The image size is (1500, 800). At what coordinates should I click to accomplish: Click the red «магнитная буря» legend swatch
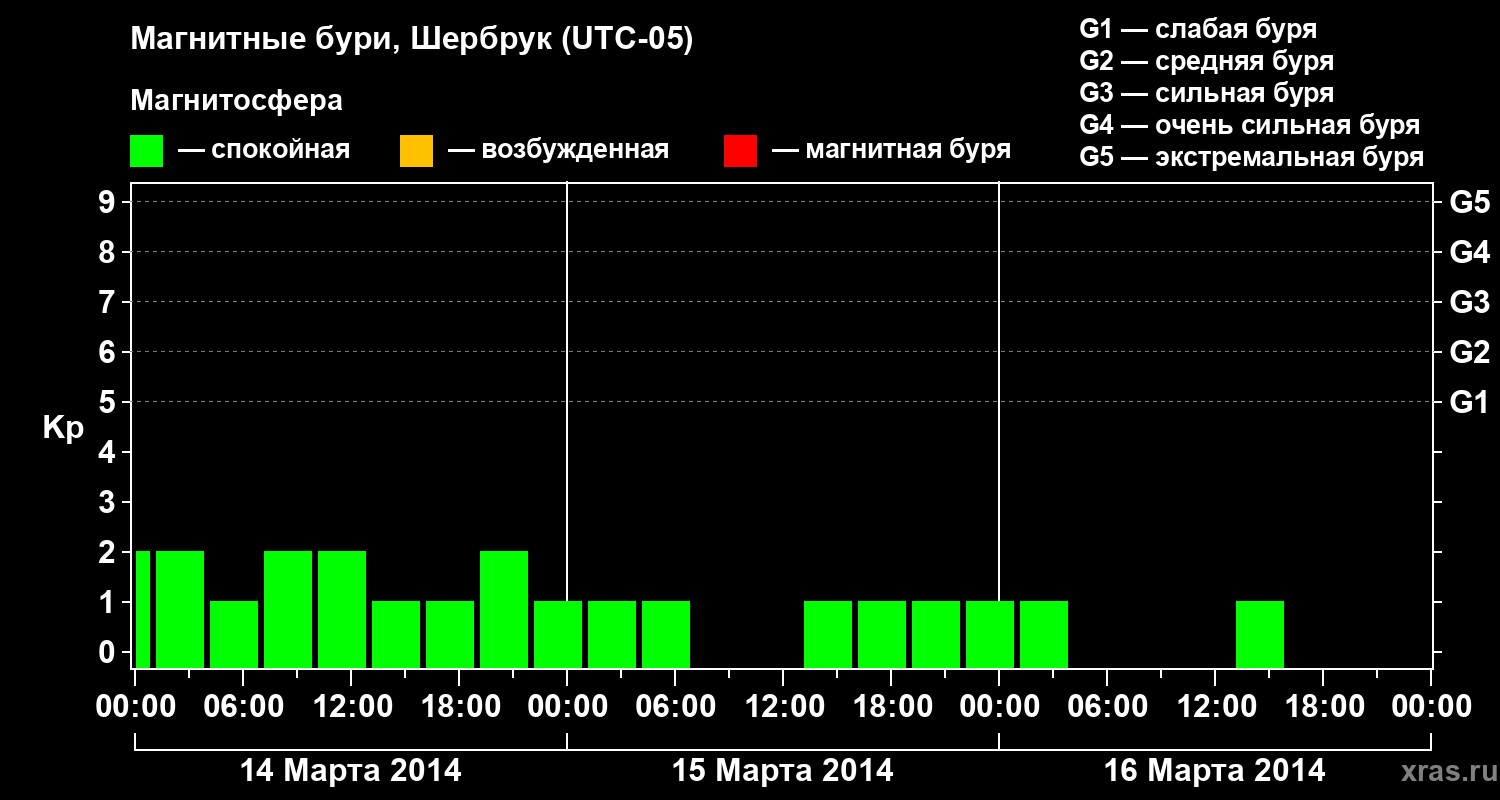740,151
